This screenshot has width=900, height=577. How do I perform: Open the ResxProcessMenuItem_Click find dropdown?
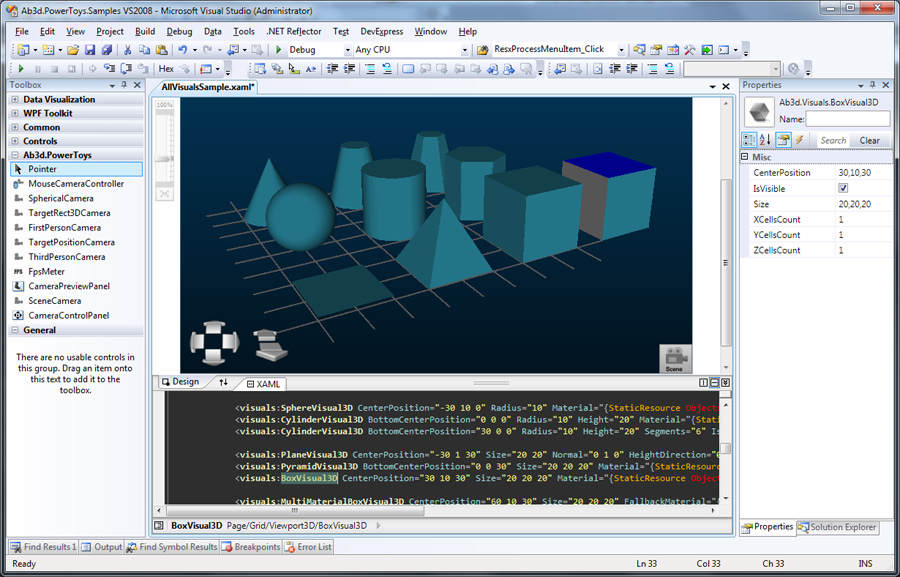pos(621,51)
